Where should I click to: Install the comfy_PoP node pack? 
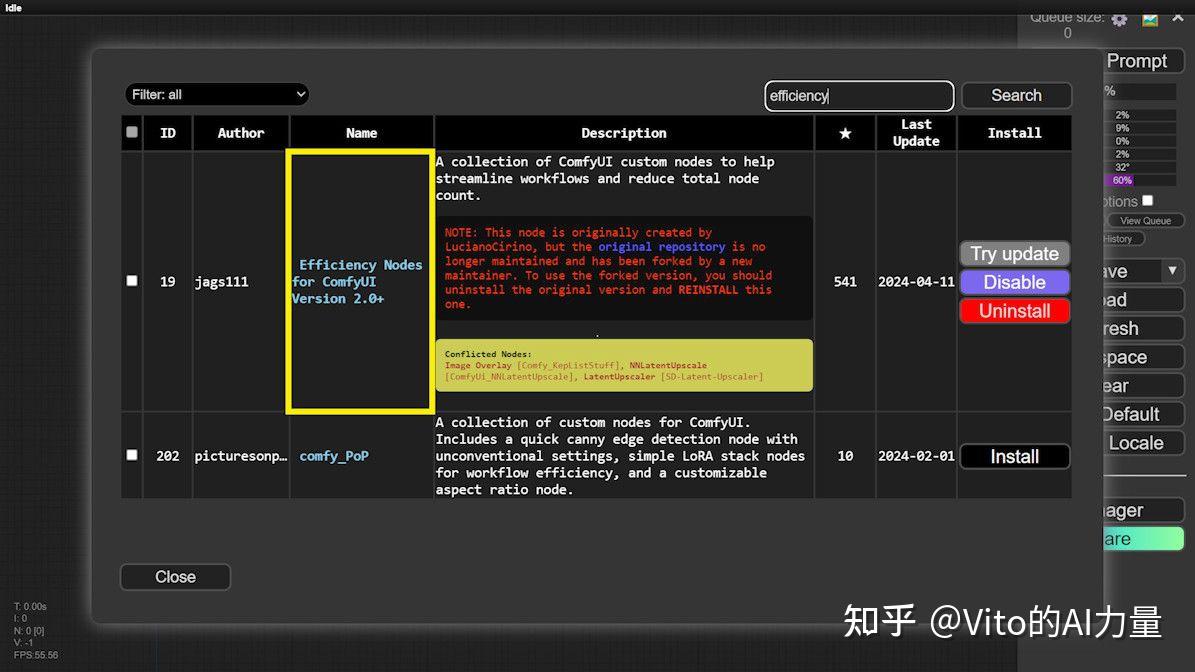click(1014, 455)
